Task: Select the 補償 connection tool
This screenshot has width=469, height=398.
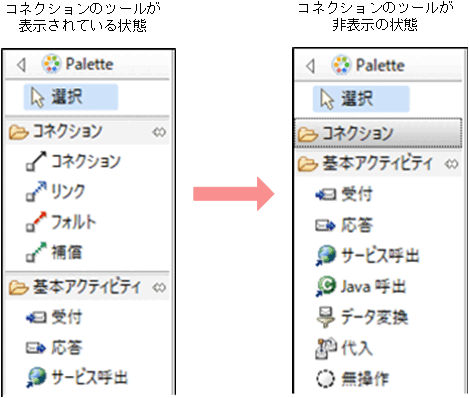Action: click(54, 252)
